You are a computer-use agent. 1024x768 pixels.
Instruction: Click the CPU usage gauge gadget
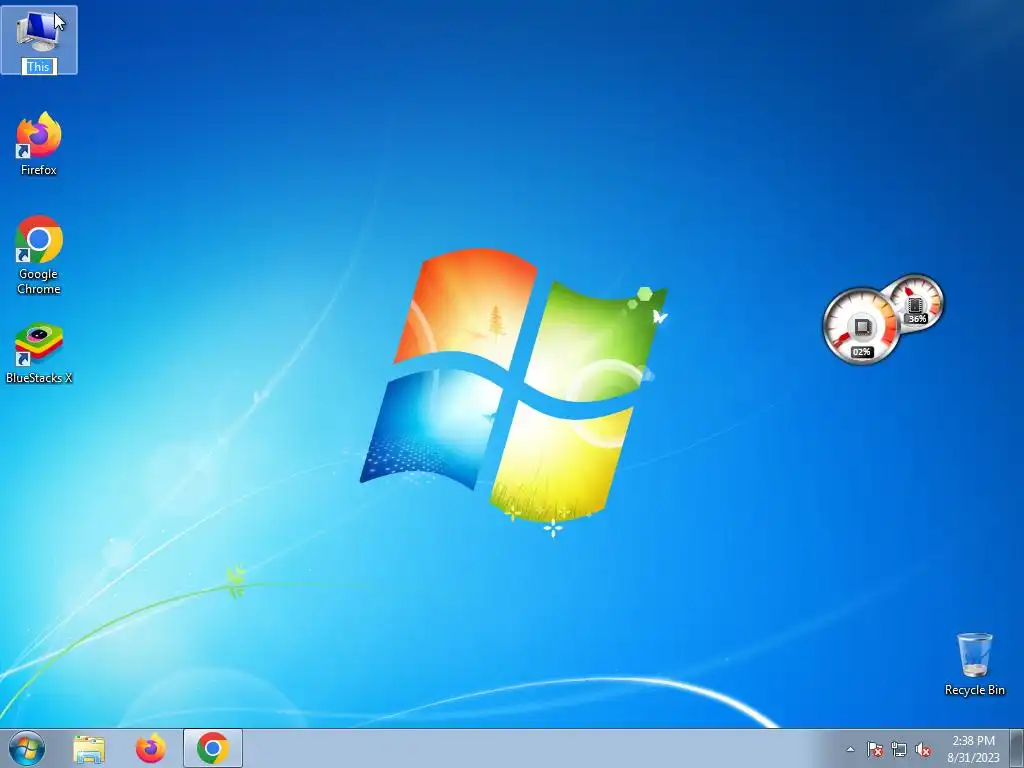861,326
